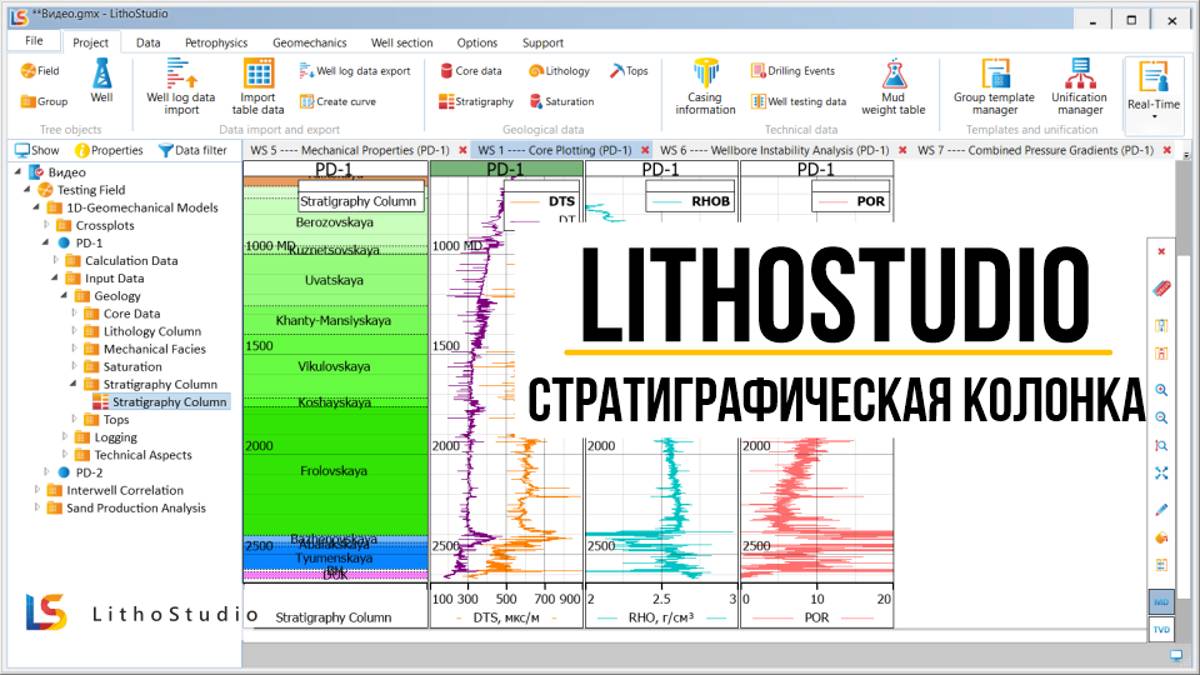This screenshot has width=1200, height=675.
Task: Expand the Logging folder
Action: (x=65, y=437)
